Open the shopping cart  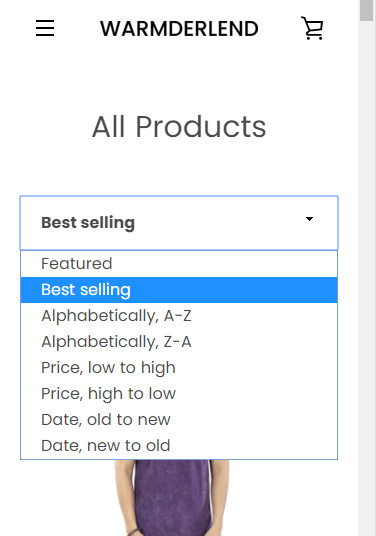[312, 28]
